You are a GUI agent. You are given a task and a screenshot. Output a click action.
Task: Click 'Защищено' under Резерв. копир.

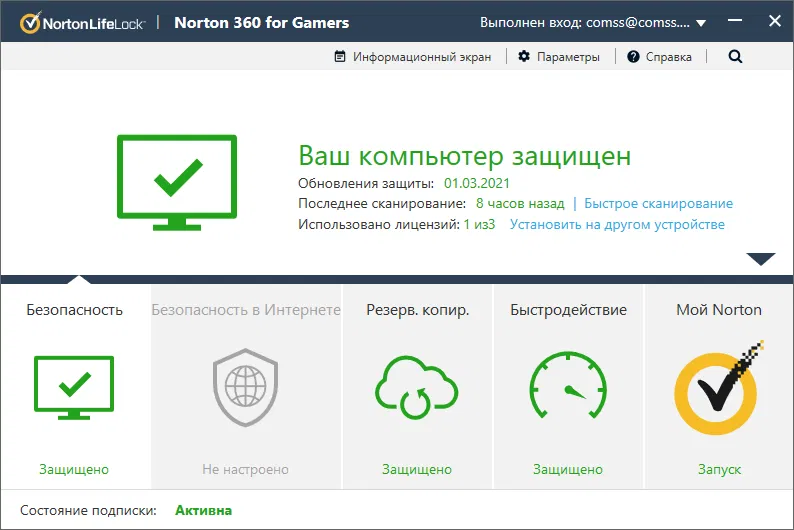click(x=417, y=469)
